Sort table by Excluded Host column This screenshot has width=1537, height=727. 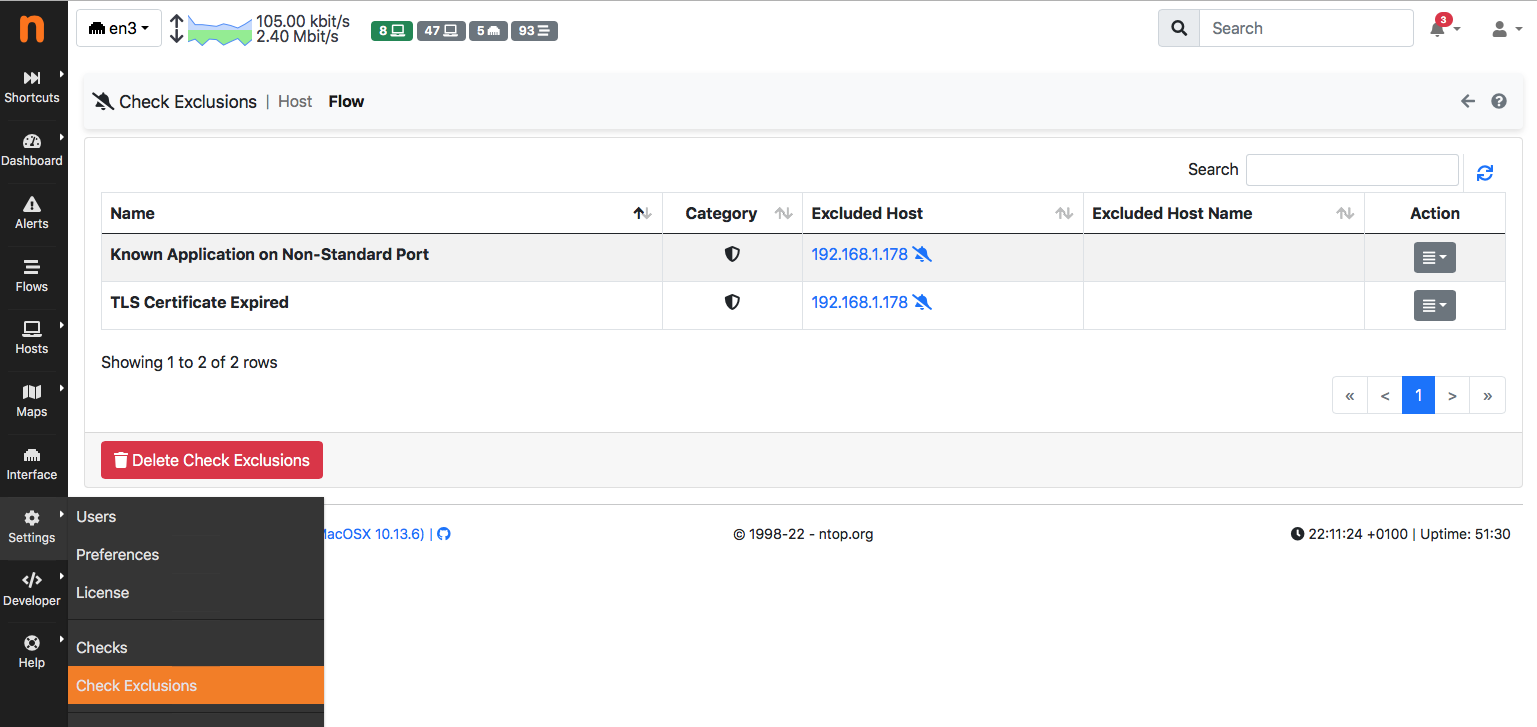943,213
